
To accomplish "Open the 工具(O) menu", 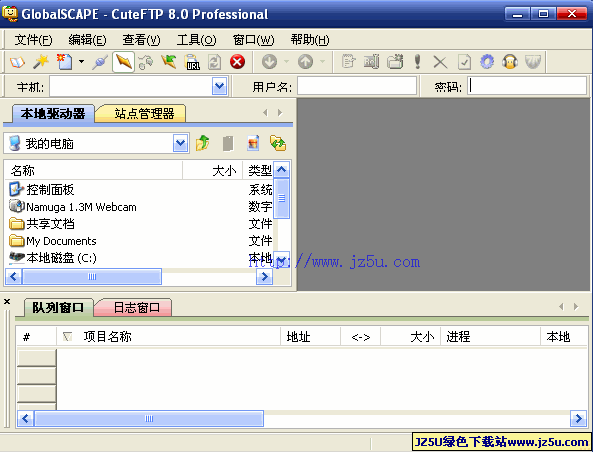I will pos(197,39).
